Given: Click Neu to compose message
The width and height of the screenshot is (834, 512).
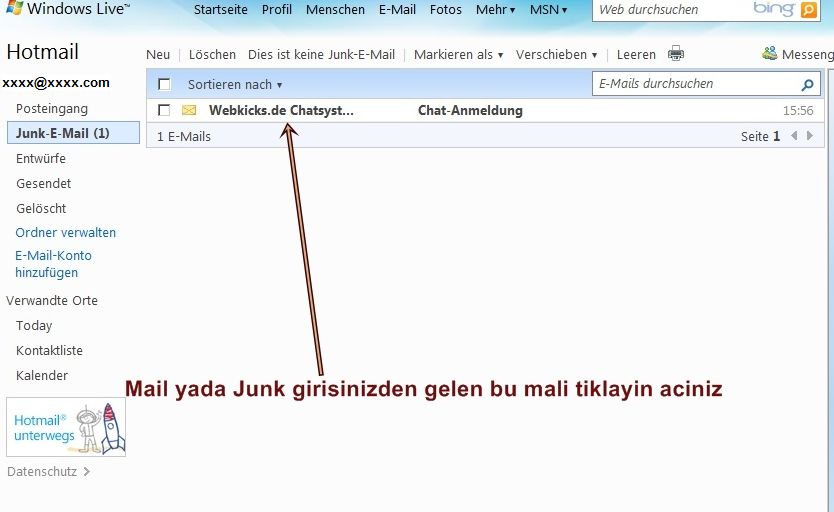Looking at the screenshot, I should (158, 54).
